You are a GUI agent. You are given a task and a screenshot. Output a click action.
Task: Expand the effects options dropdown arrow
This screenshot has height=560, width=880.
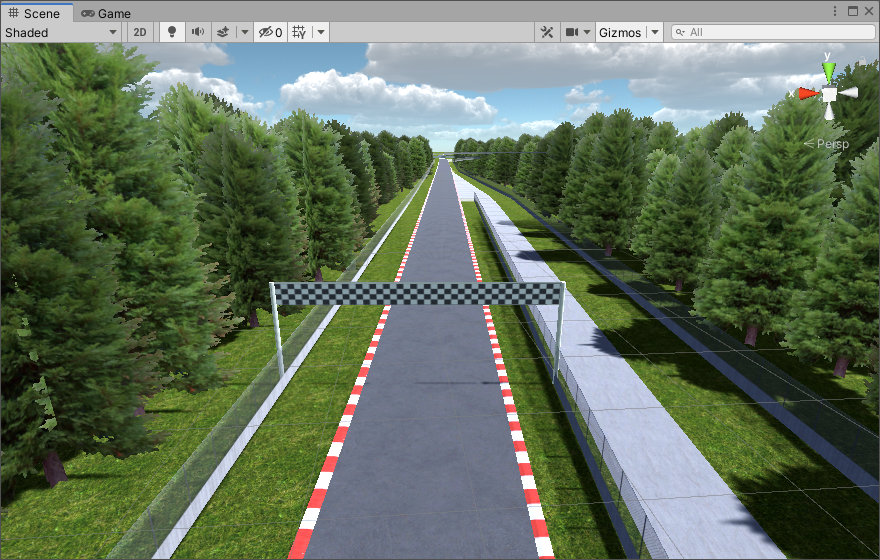point(244,33)
